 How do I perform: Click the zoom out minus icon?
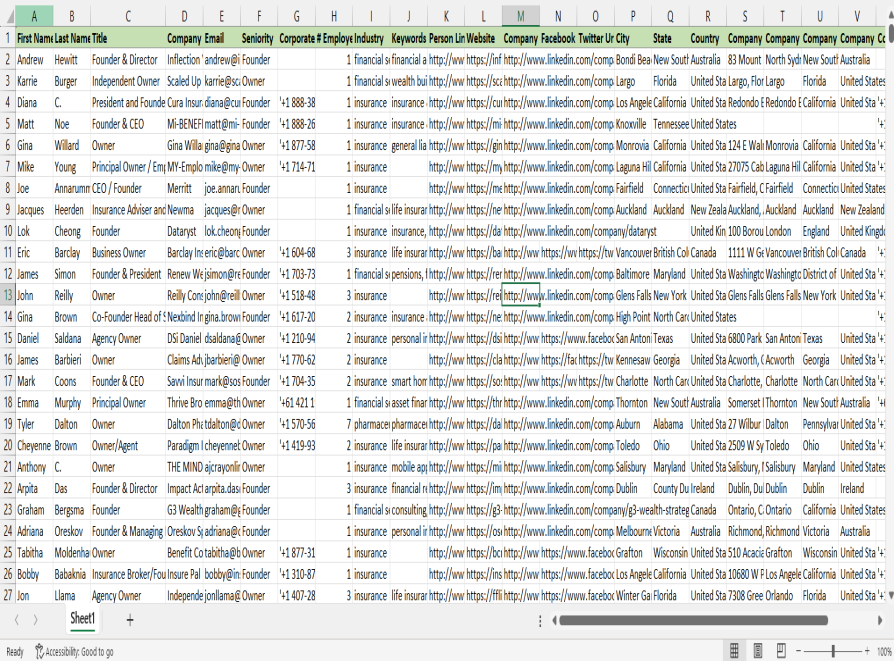799,651
